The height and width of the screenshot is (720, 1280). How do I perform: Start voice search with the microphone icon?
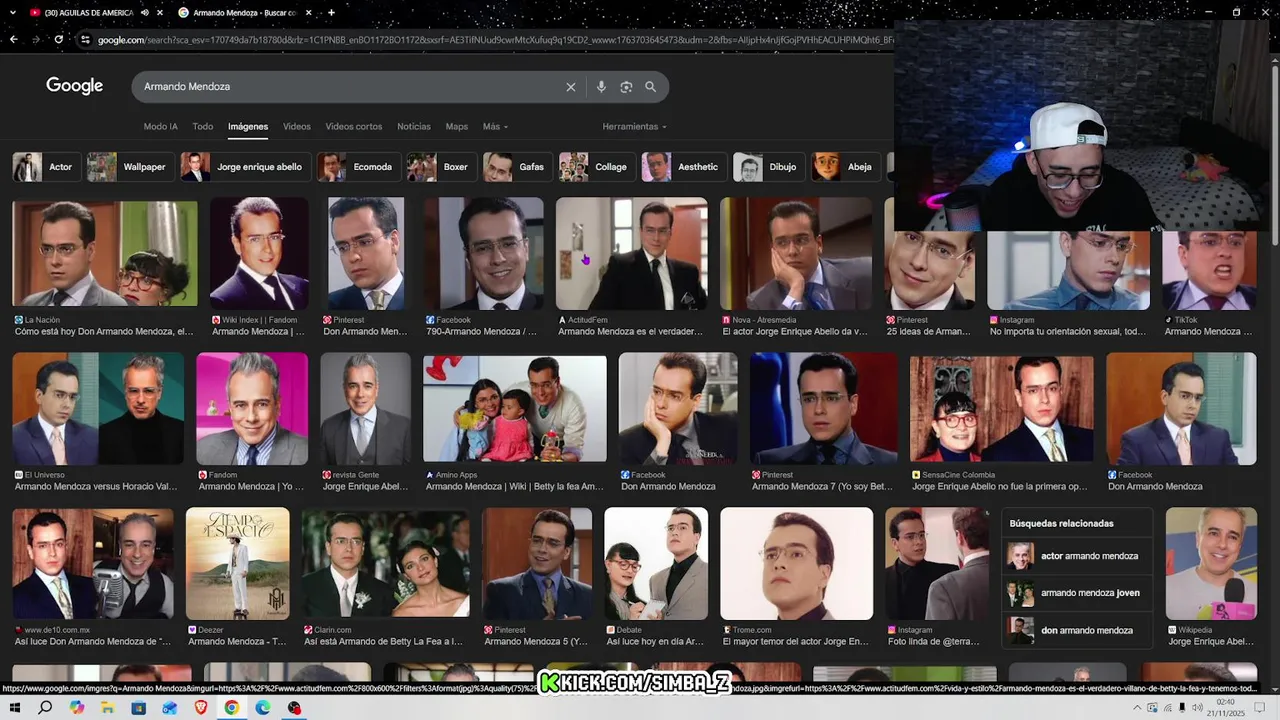coord(601,87)
